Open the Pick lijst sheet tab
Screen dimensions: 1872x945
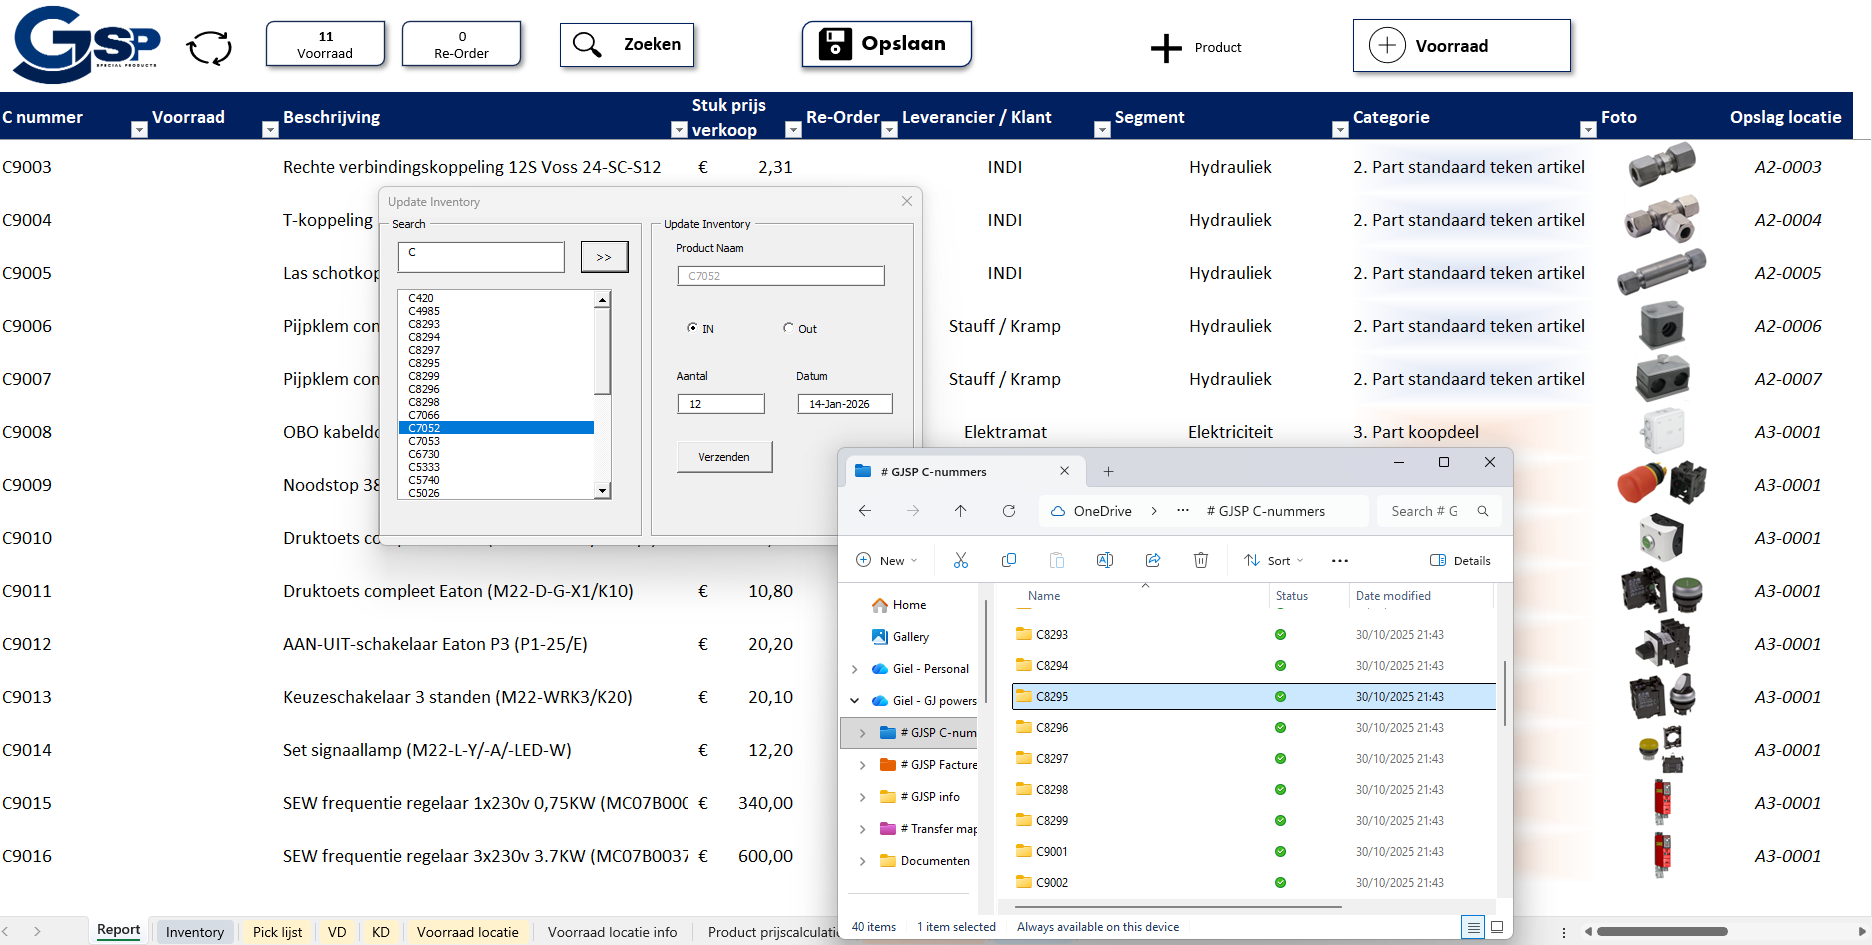pyautogui.click(x=277, y=932)
